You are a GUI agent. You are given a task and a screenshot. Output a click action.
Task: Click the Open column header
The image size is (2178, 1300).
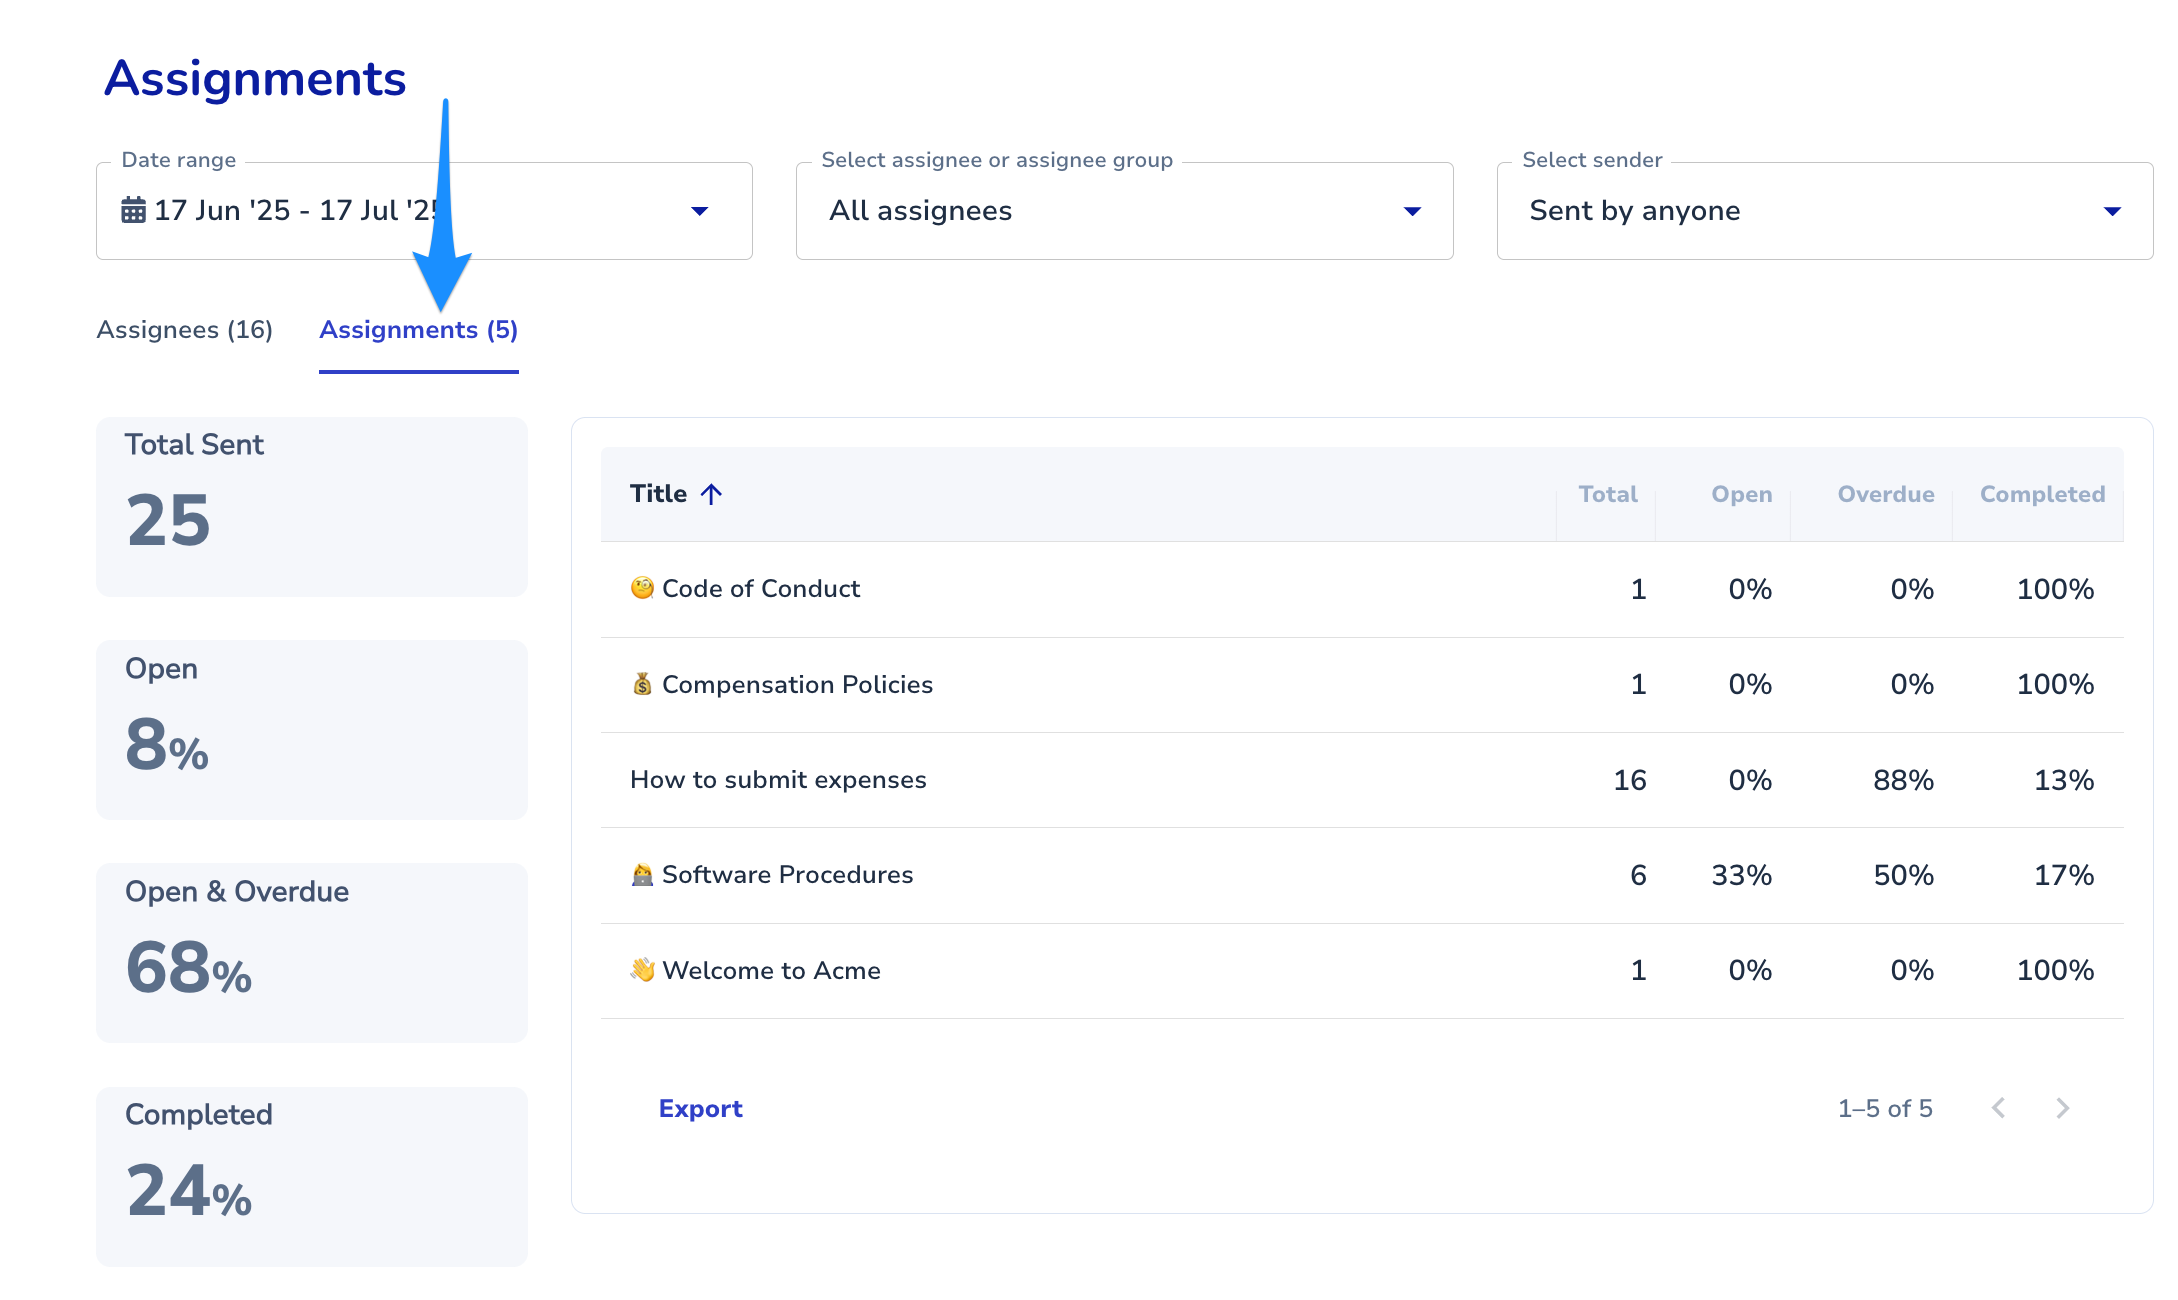point(1741,494)
